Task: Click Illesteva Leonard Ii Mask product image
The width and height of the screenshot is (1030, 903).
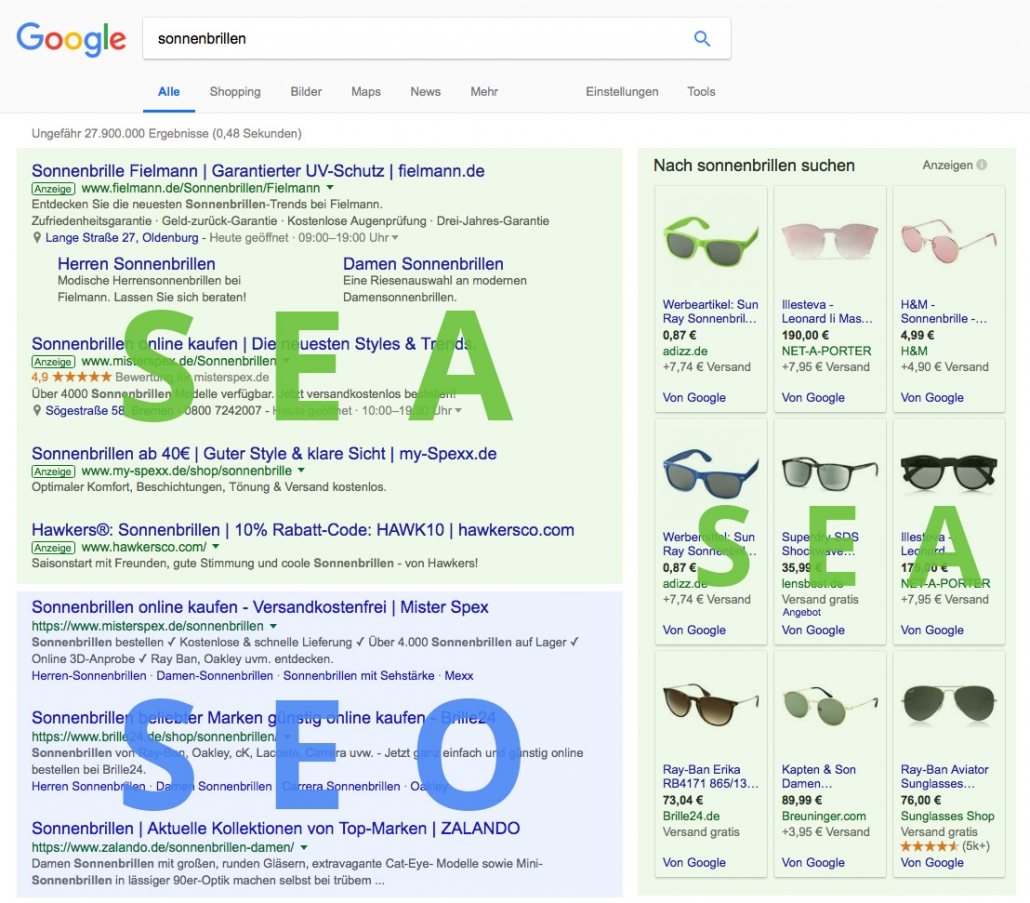Action: [x=830, y=241]
